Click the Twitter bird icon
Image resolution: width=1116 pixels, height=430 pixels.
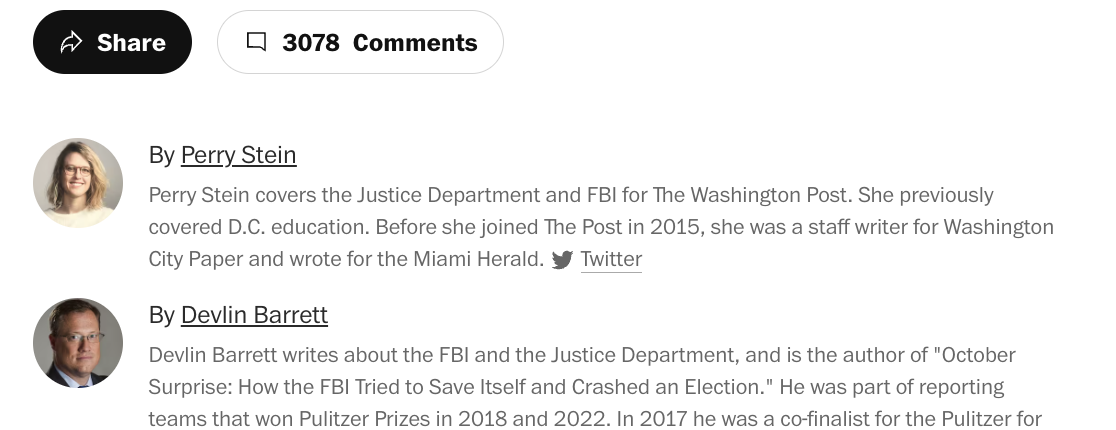point(562,260)
